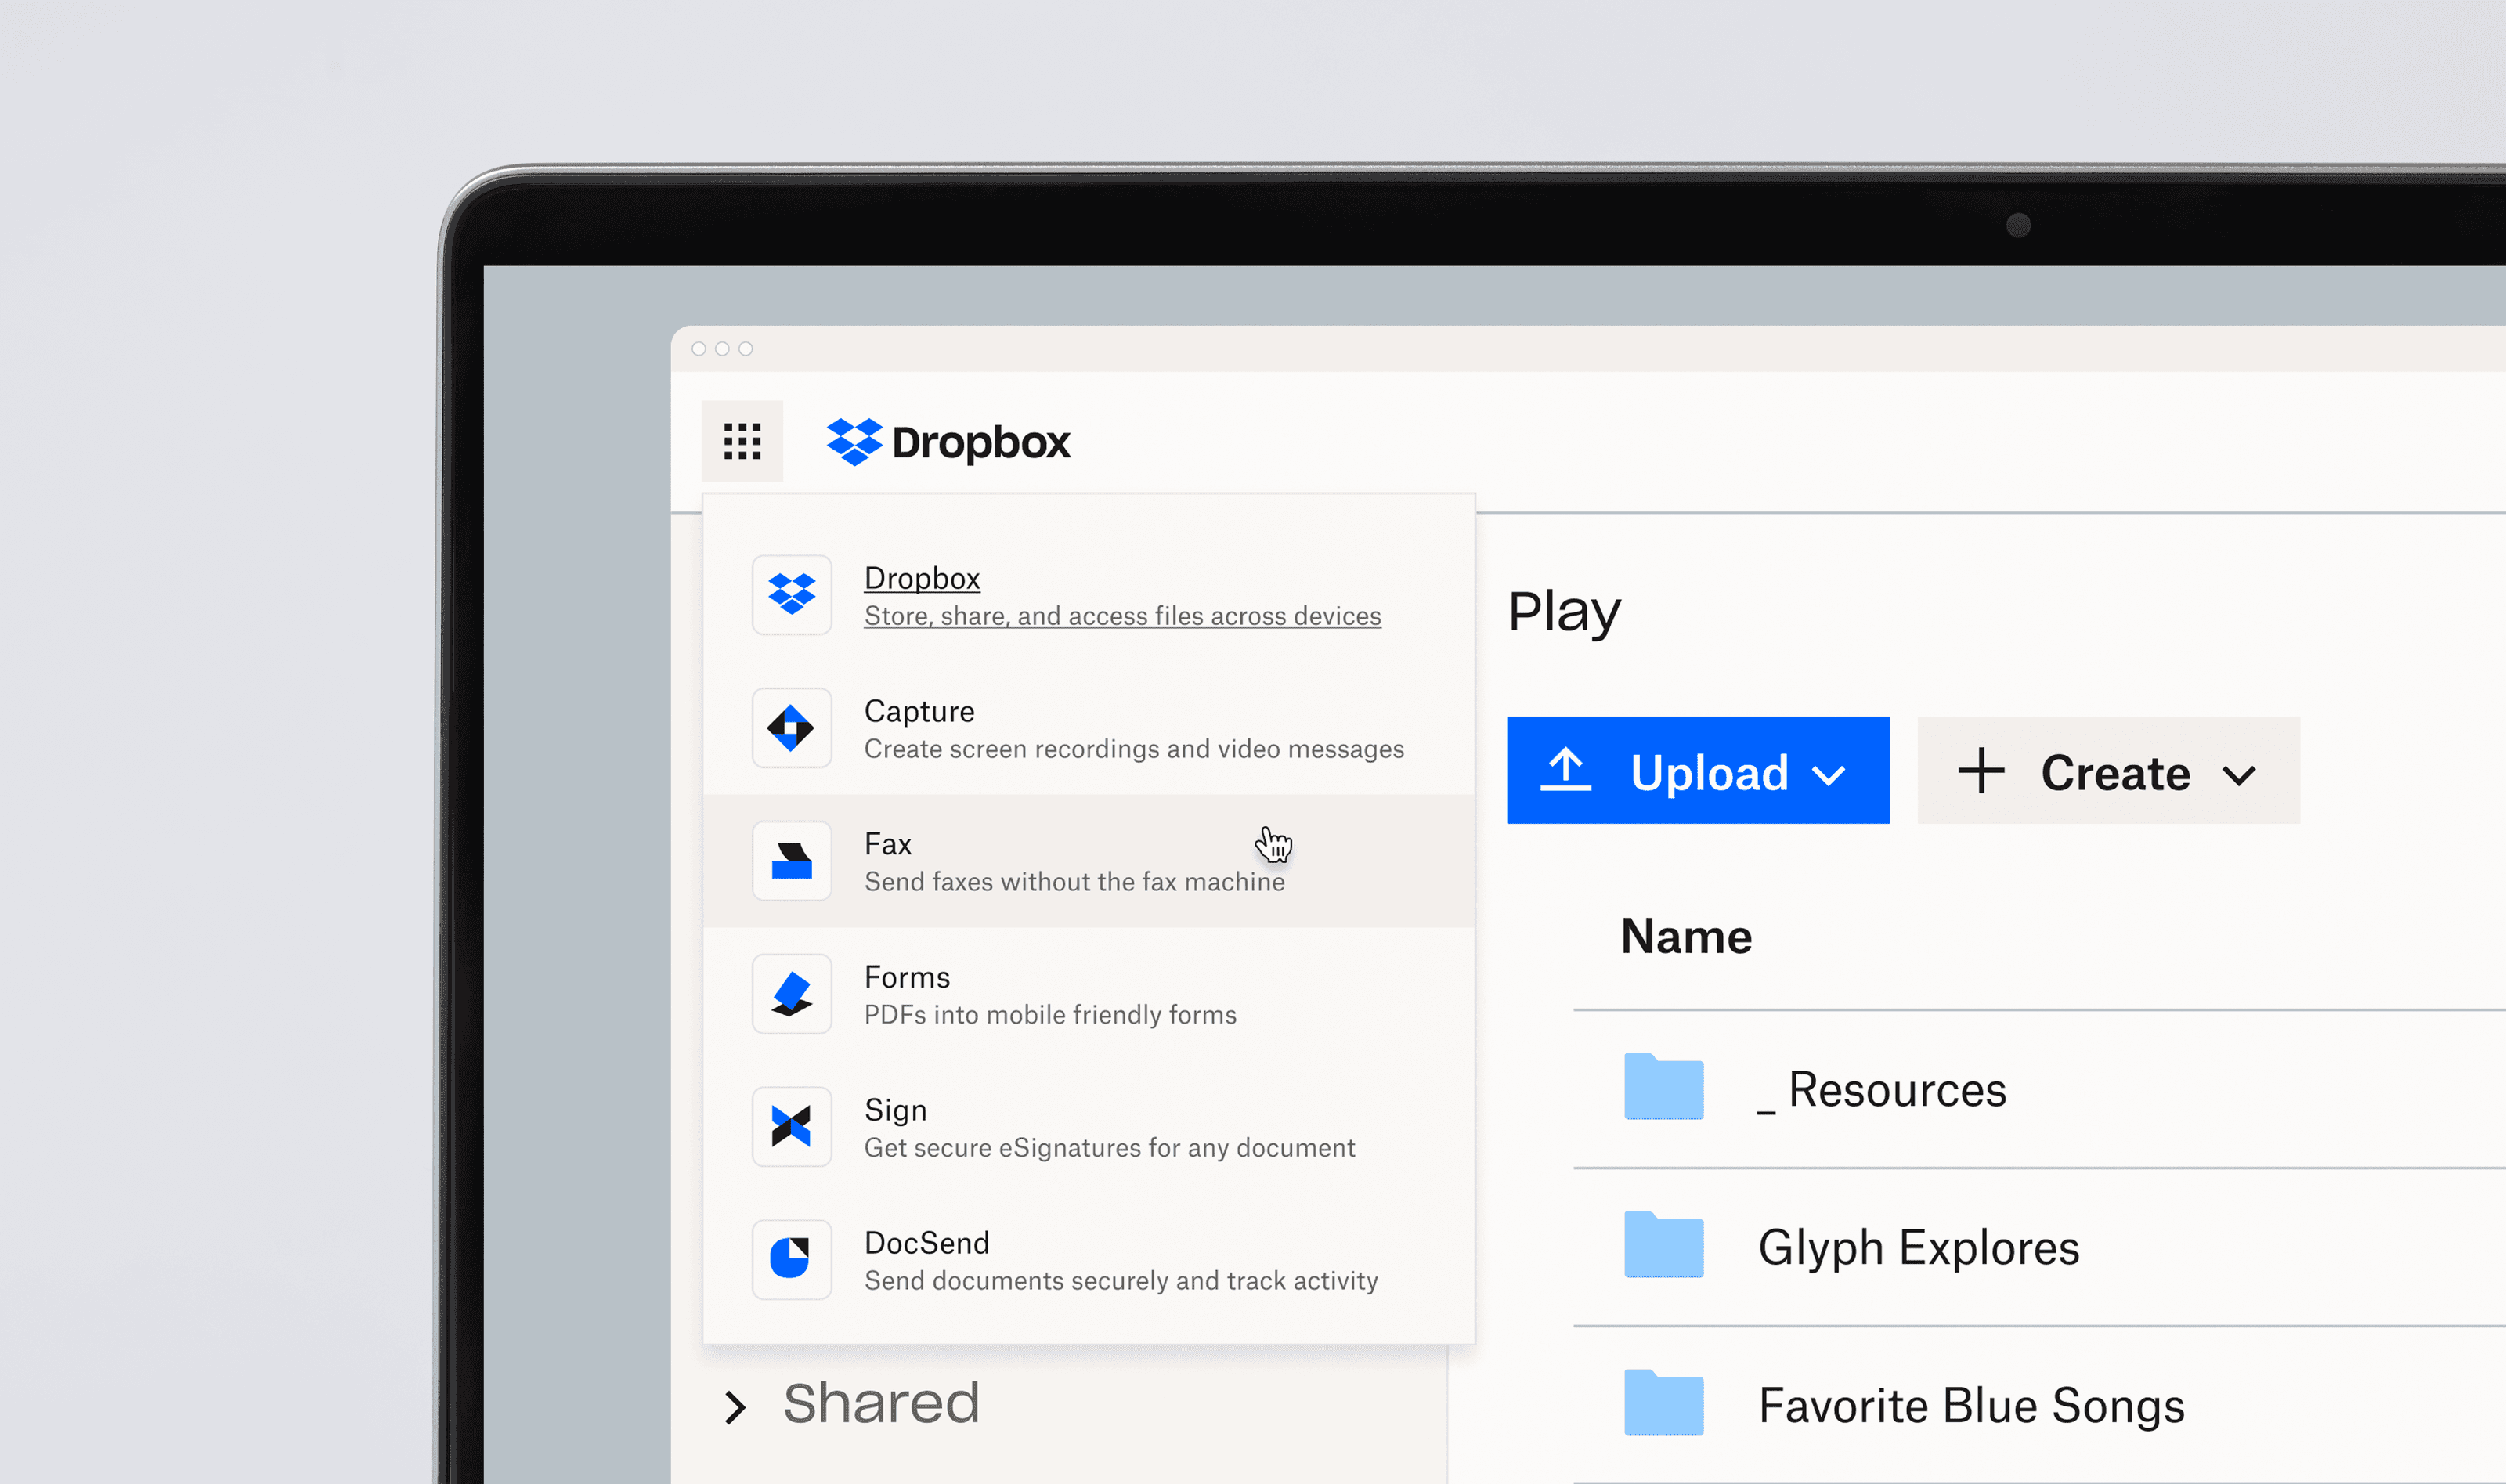Select 'PDFs into mobile friendly forms' entry

(1050, 1015)
